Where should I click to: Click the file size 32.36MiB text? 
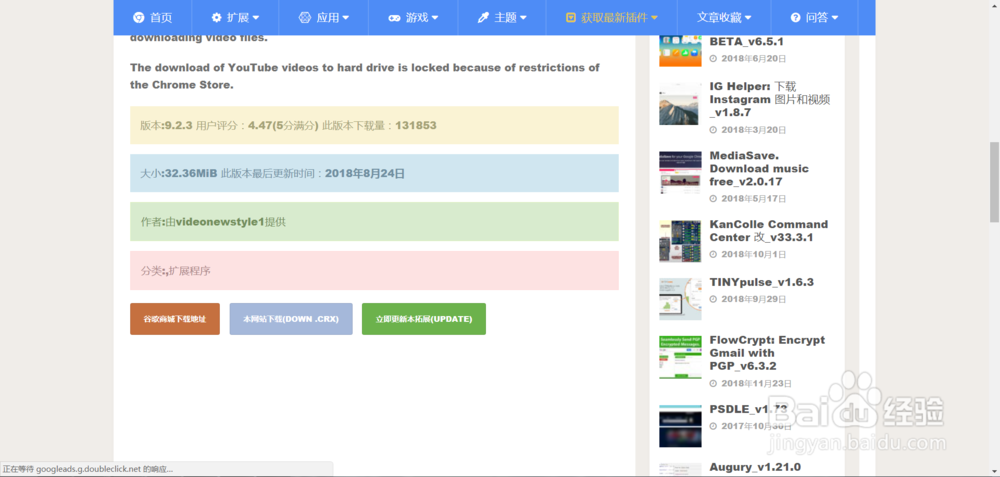(x=191, y=173)
